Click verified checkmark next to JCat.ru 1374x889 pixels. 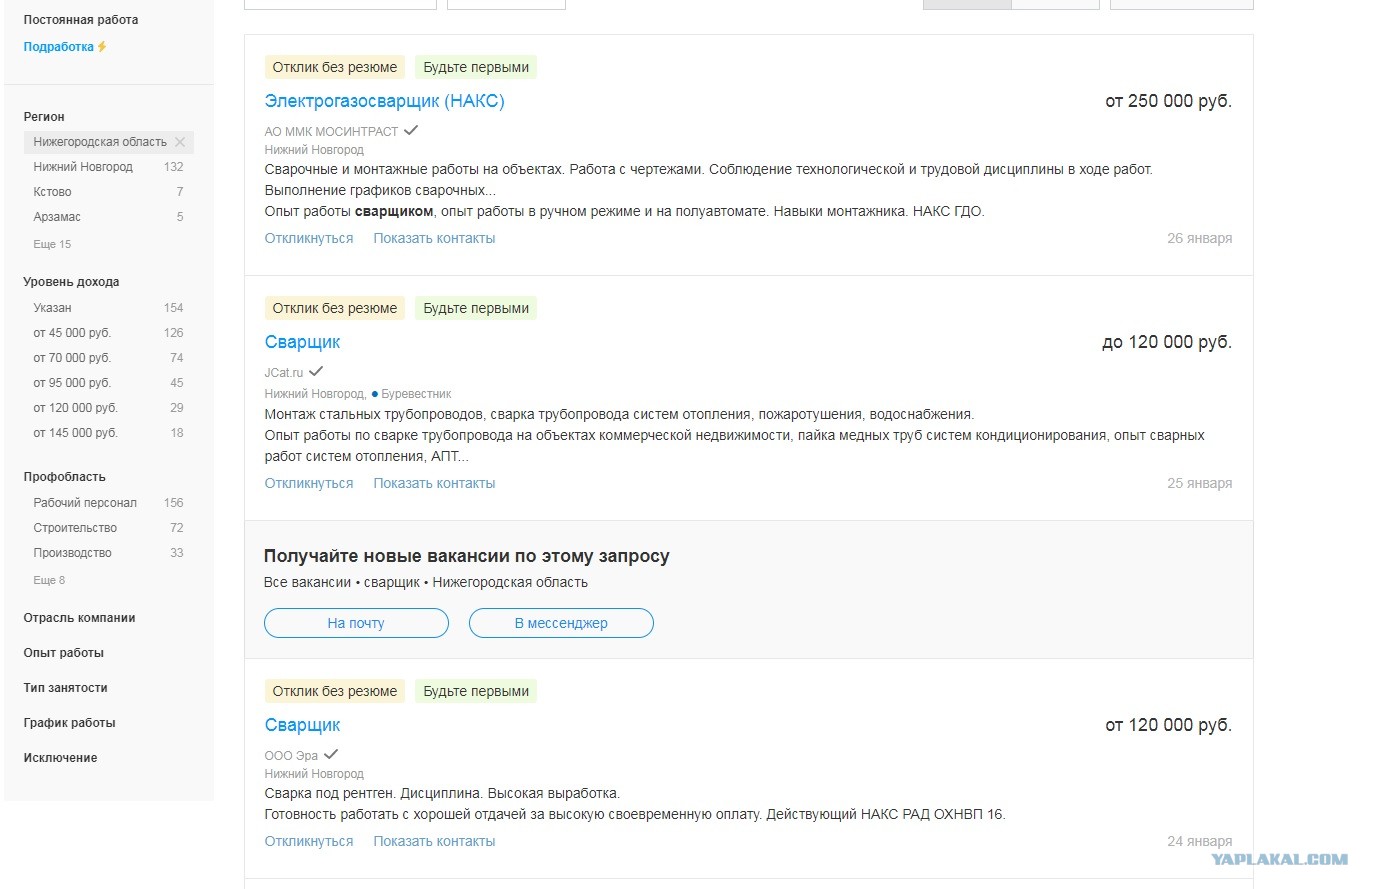pos(316,371)
